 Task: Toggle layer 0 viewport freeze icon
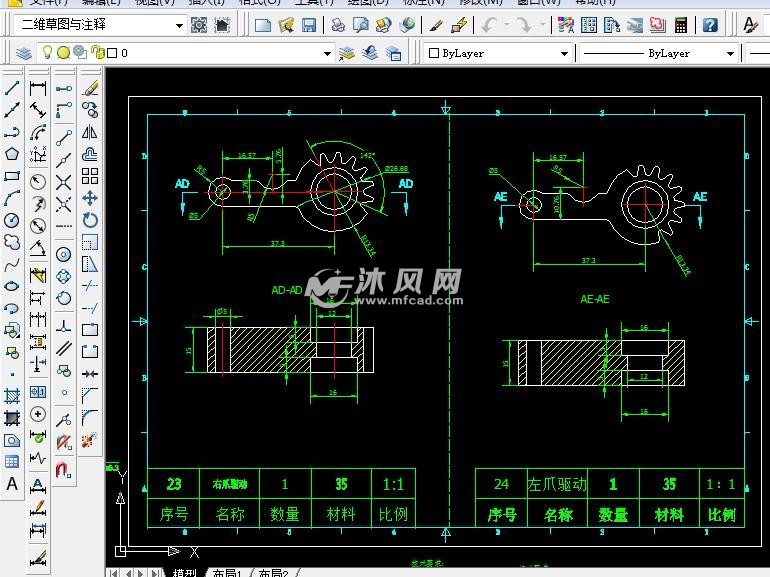pyautogui.click(x=80, y=52)
